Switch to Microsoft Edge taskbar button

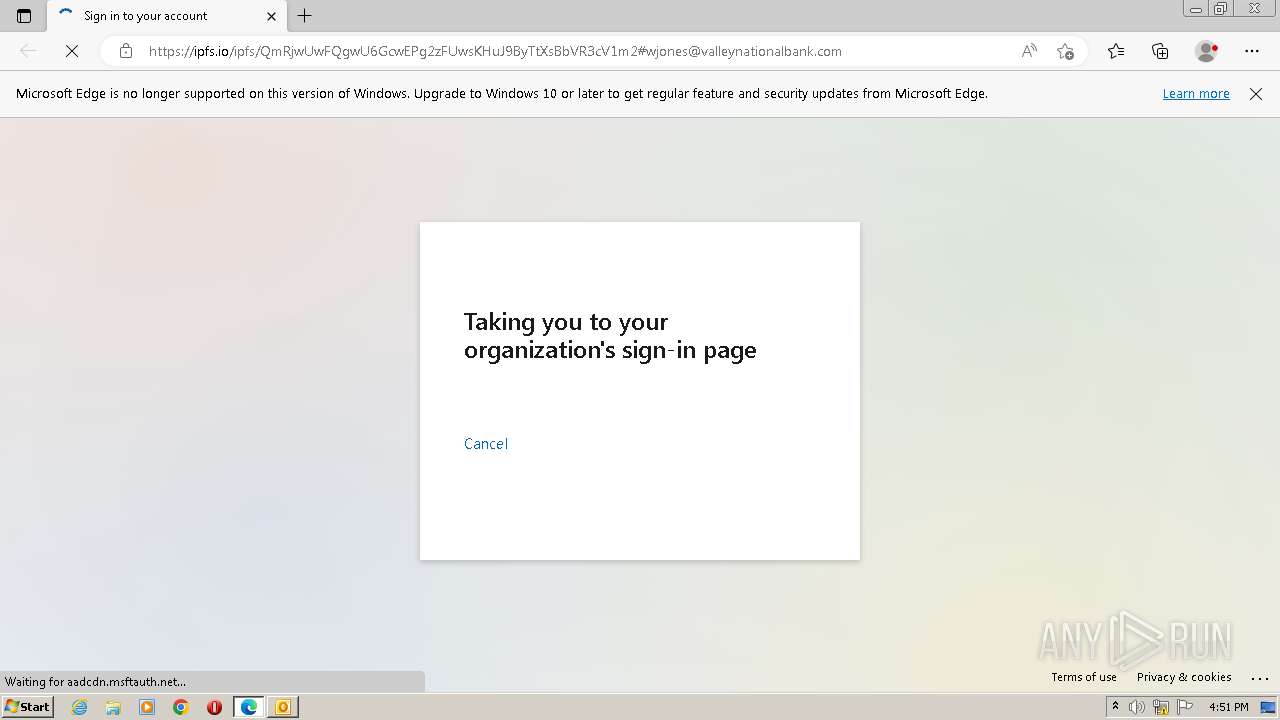[x=249, y=707]
